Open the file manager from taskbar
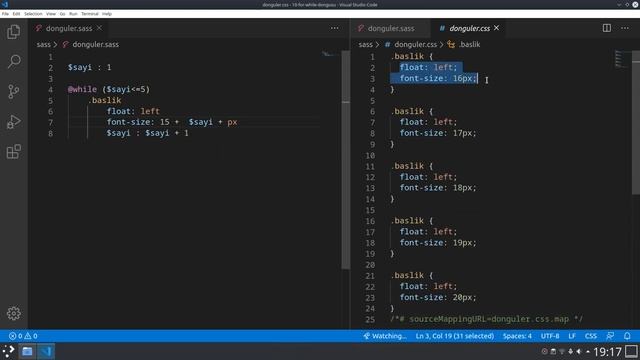640x360 pixels. pyautogui.click(x=27, y=351)
